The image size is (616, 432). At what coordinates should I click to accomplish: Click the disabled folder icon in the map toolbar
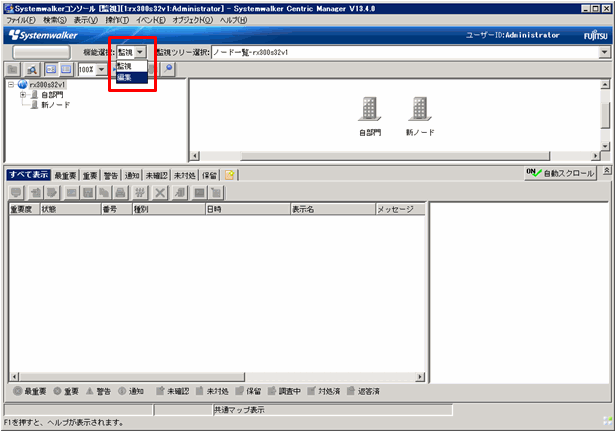(x=13, y=70)
